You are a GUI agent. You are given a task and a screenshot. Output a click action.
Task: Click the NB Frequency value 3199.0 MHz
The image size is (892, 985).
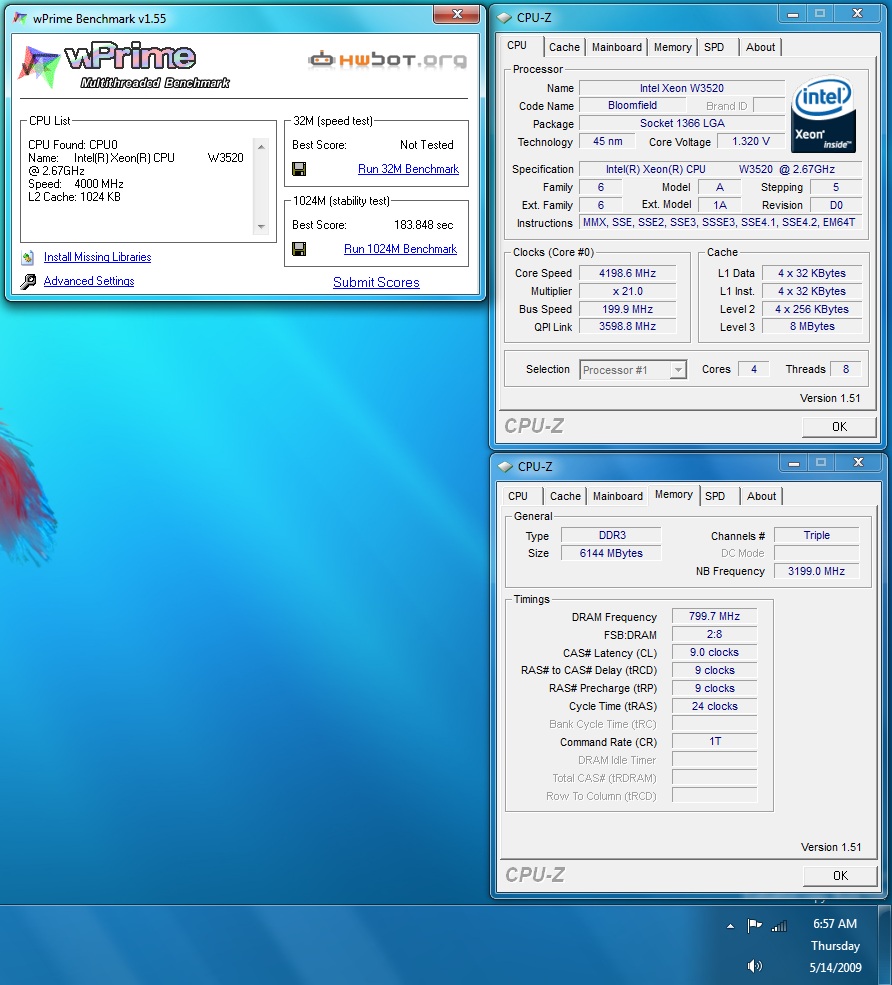[x=816, y=571]
